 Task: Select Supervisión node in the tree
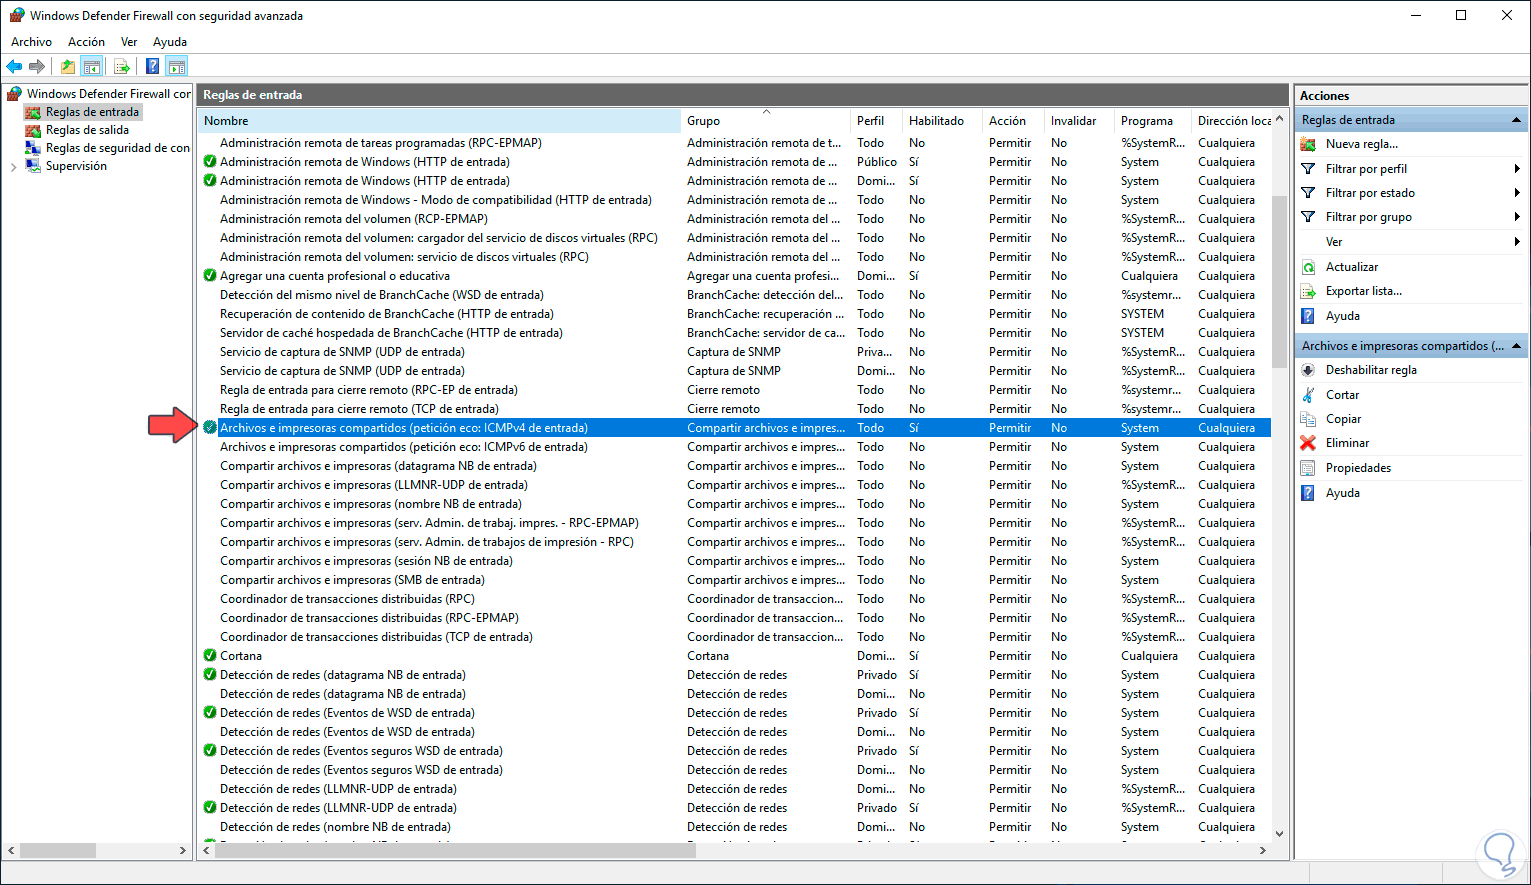76,166
